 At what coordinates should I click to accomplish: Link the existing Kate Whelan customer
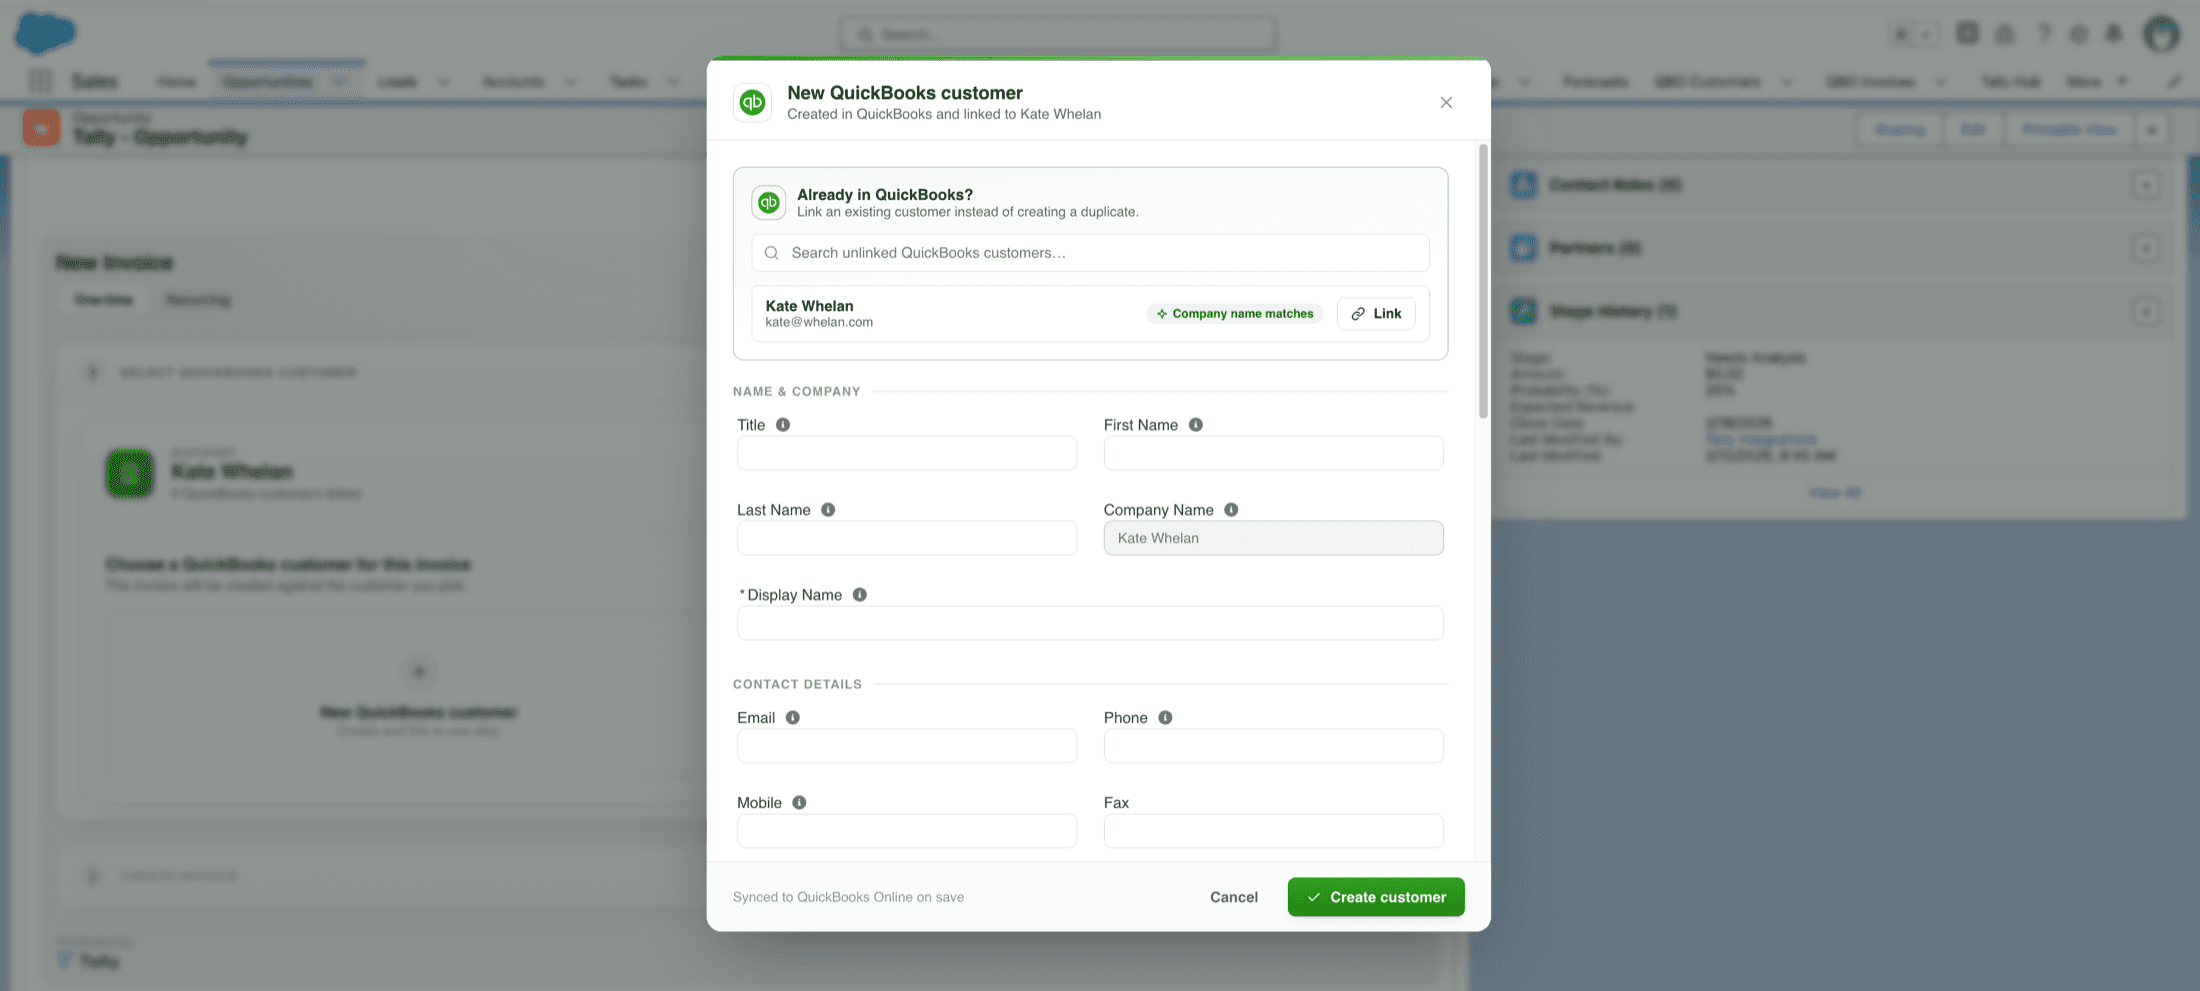[1376, 314]
